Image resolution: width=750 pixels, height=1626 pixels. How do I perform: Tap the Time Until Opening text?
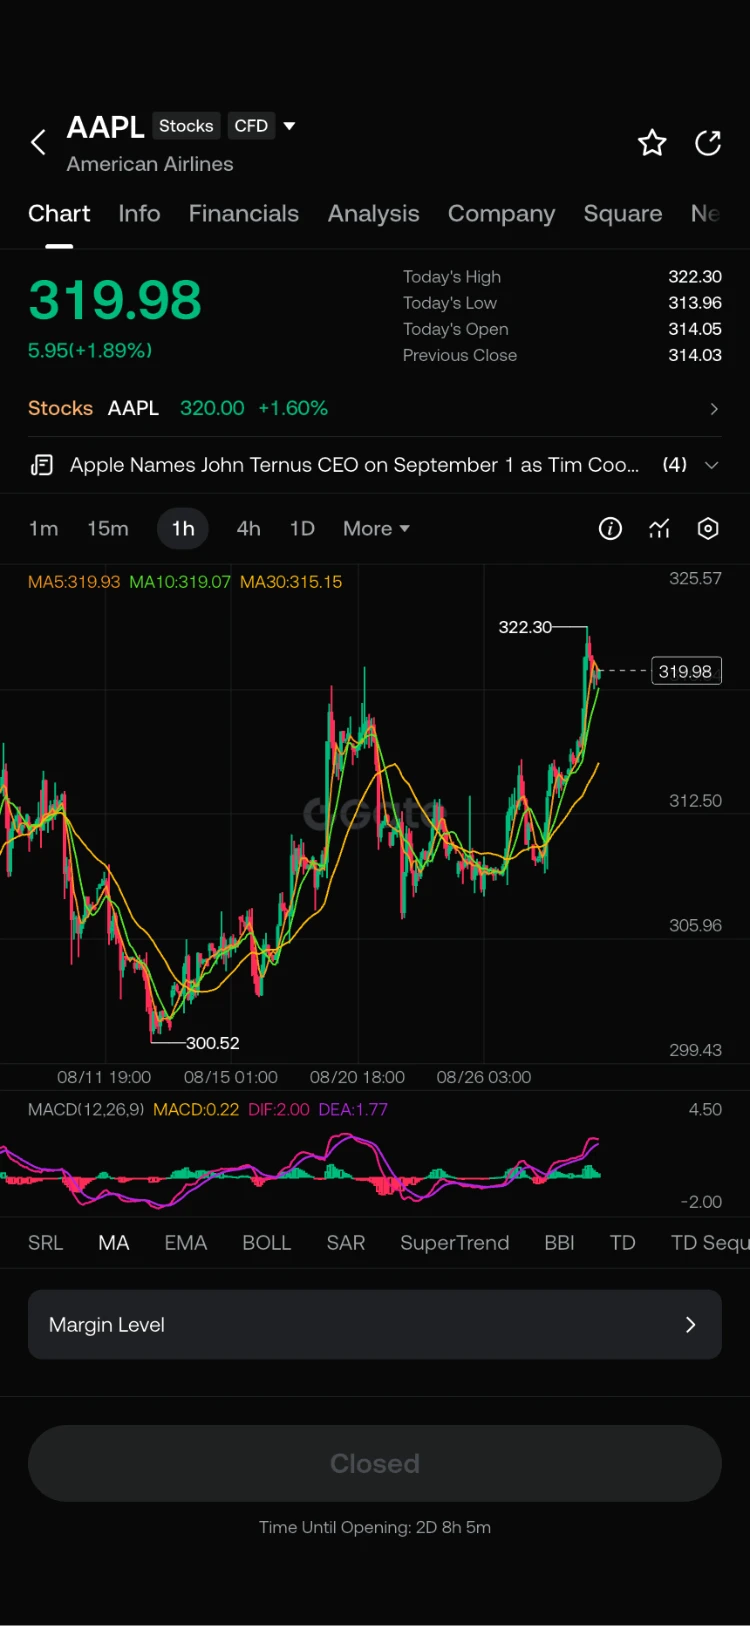375,1528
